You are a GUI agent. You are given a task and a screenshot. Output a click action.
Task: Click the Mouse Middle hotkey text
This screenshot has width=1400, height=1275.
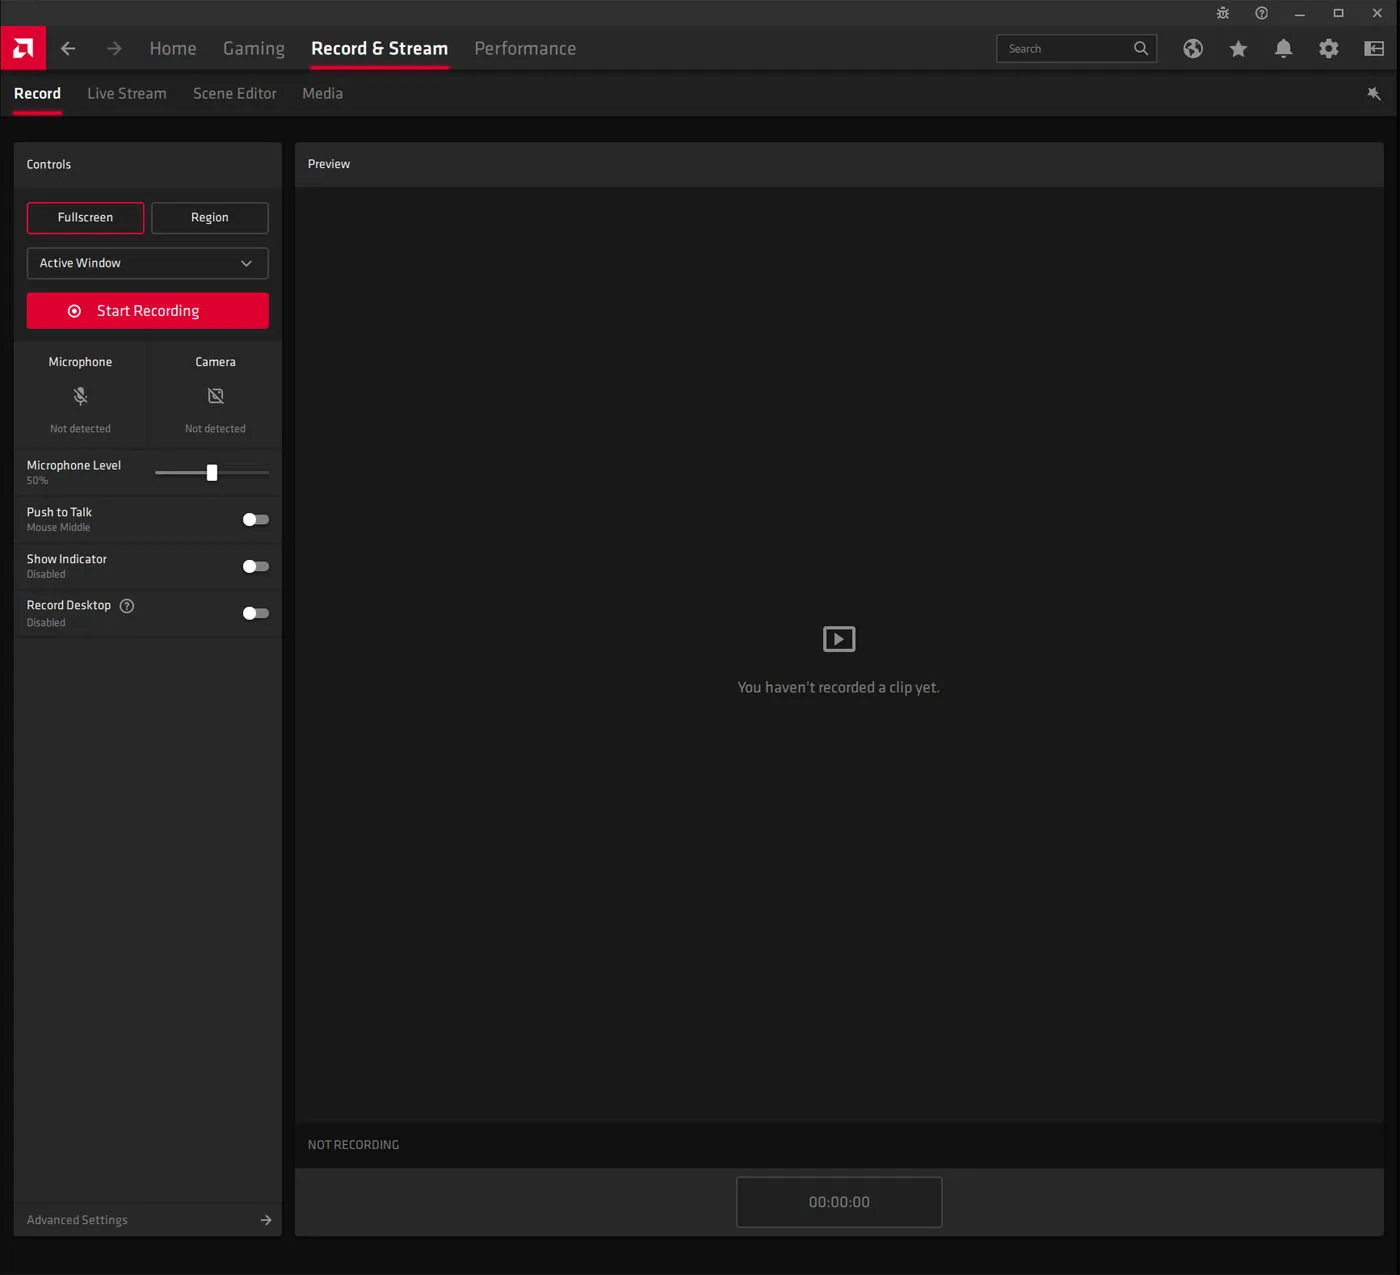(x=58, y=528)
